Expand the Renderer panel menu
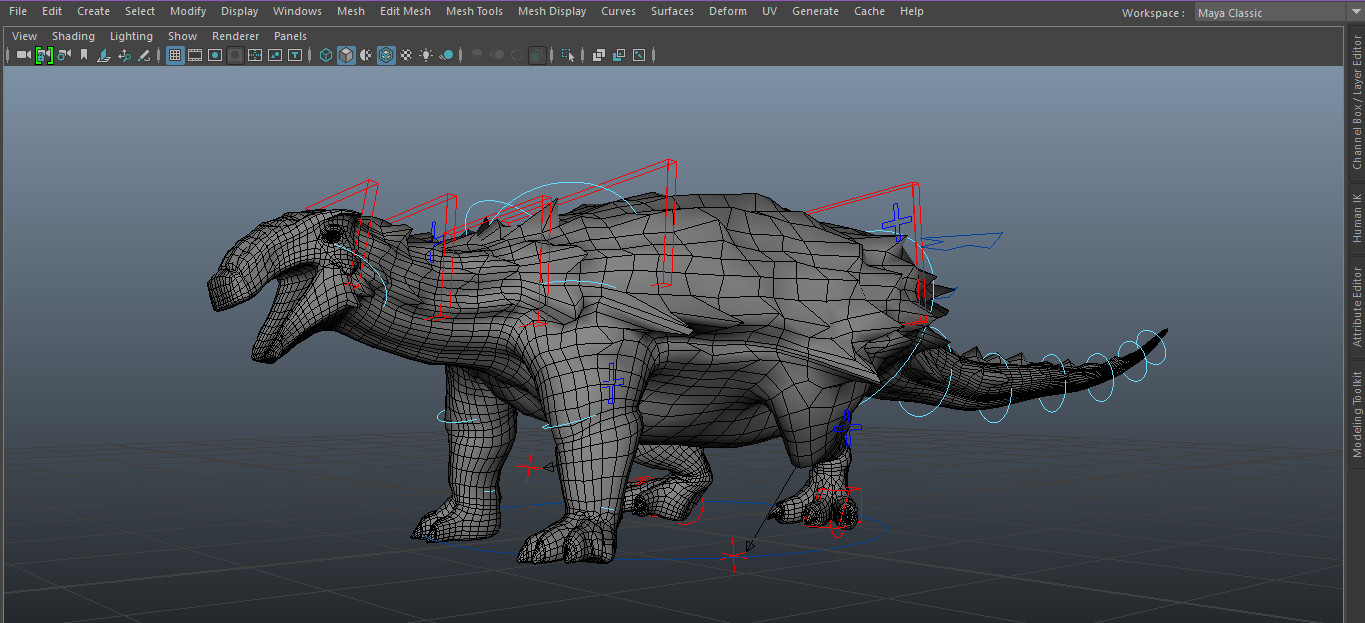 pyautogui.click(x=235, y=35)
